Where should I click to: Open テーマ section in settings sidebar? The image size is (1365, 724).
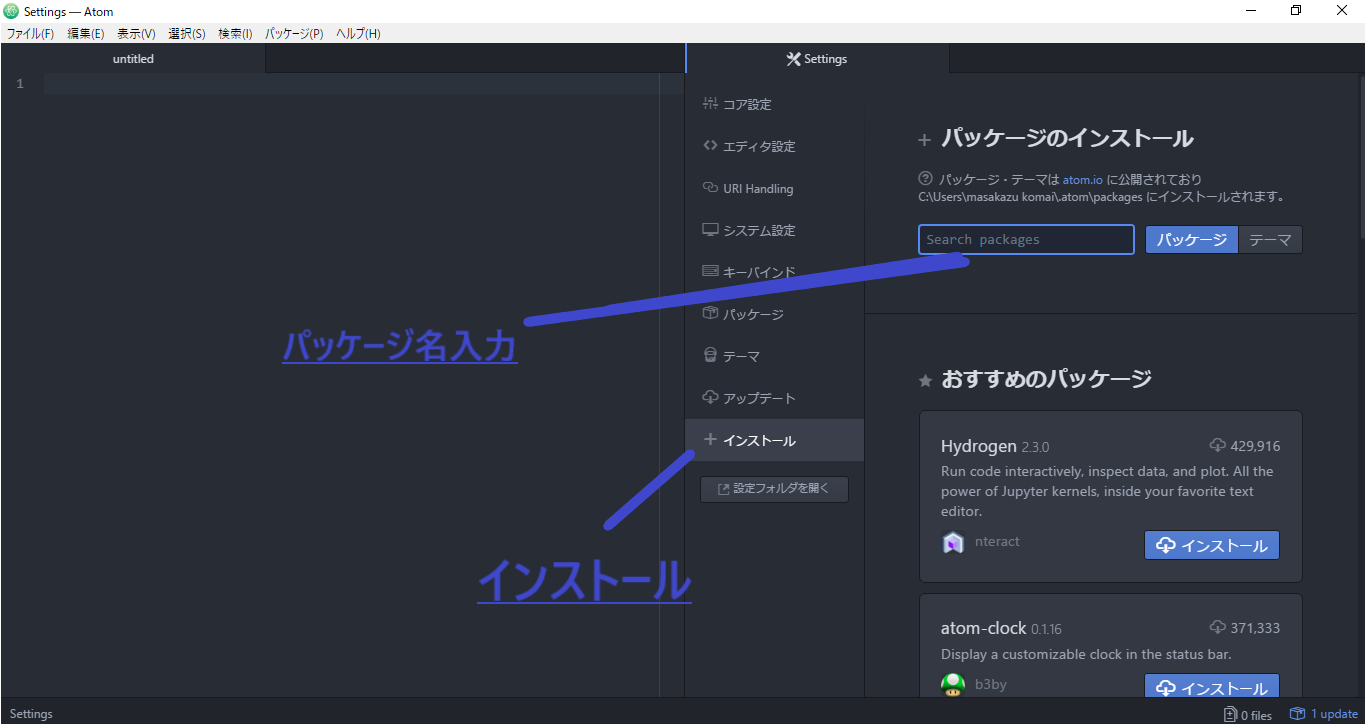click(774, 356)
